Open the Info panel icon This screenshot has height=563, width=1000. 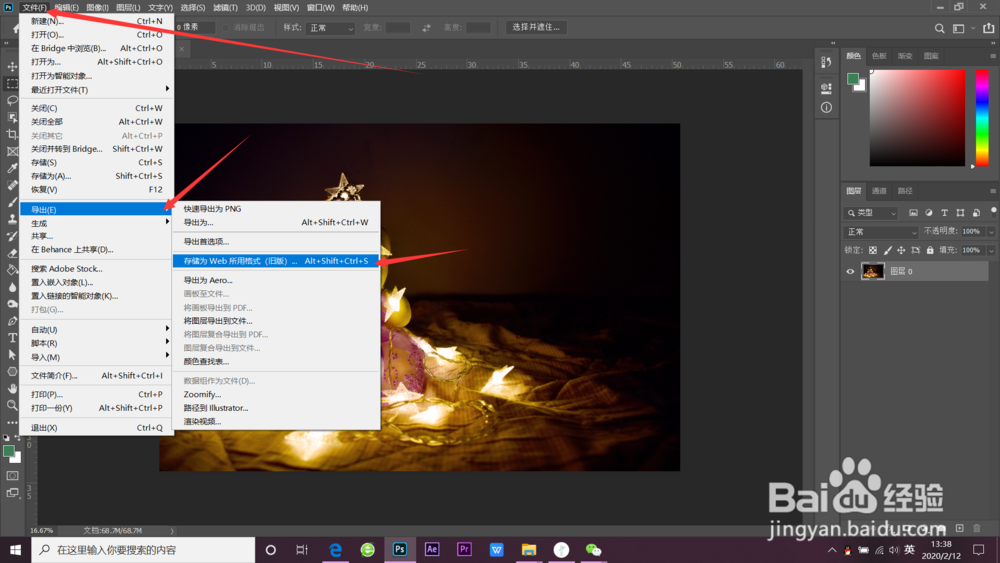(827, 107)
